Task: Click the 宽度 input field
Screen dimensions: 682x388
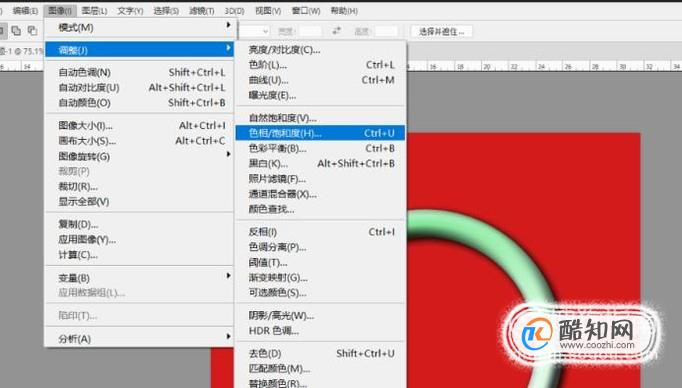Action: (310, 31)
